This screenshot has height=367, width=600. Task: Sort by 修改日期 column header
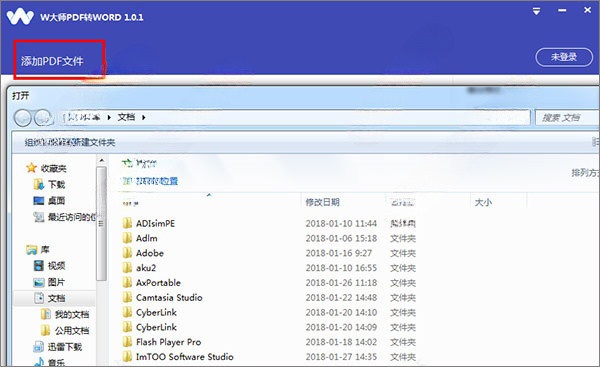[322, 202]
